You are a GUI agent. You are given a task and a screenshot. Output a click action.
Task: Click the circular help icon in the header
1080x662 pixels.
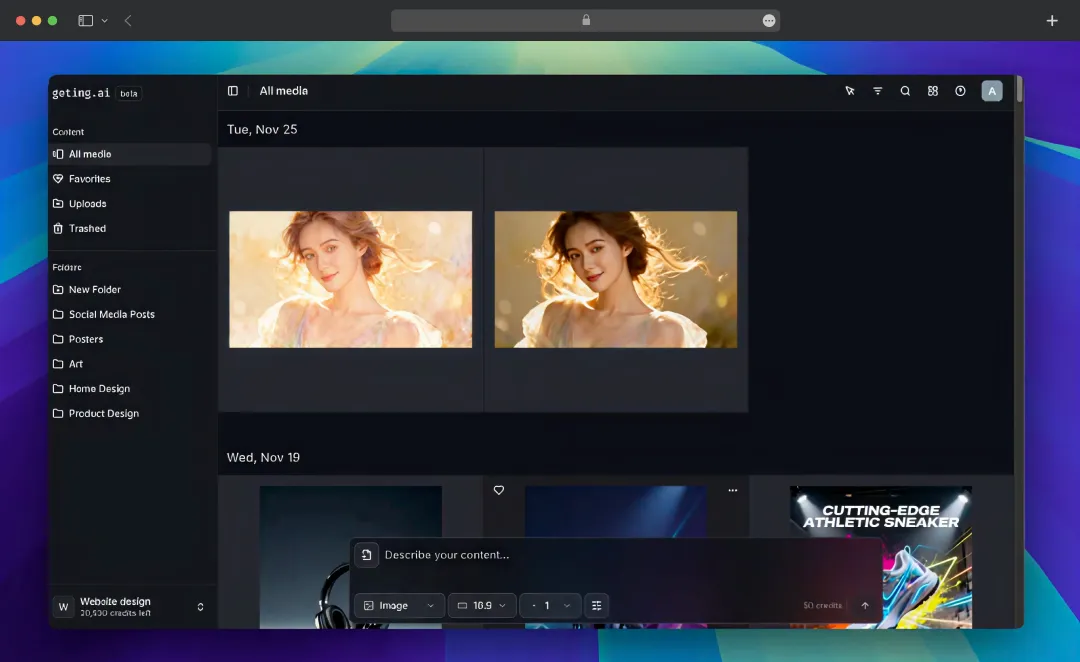pyautogui.click(x=960, y=91)
